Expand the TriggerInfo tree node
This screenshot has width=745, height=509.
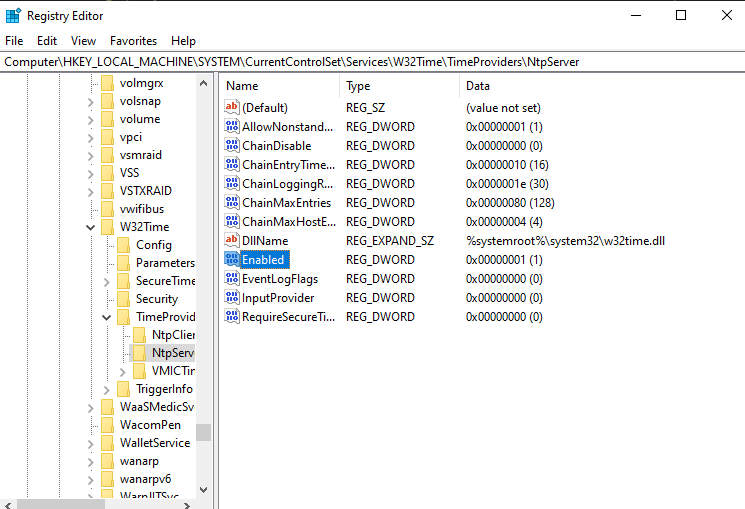coord(107,389)
